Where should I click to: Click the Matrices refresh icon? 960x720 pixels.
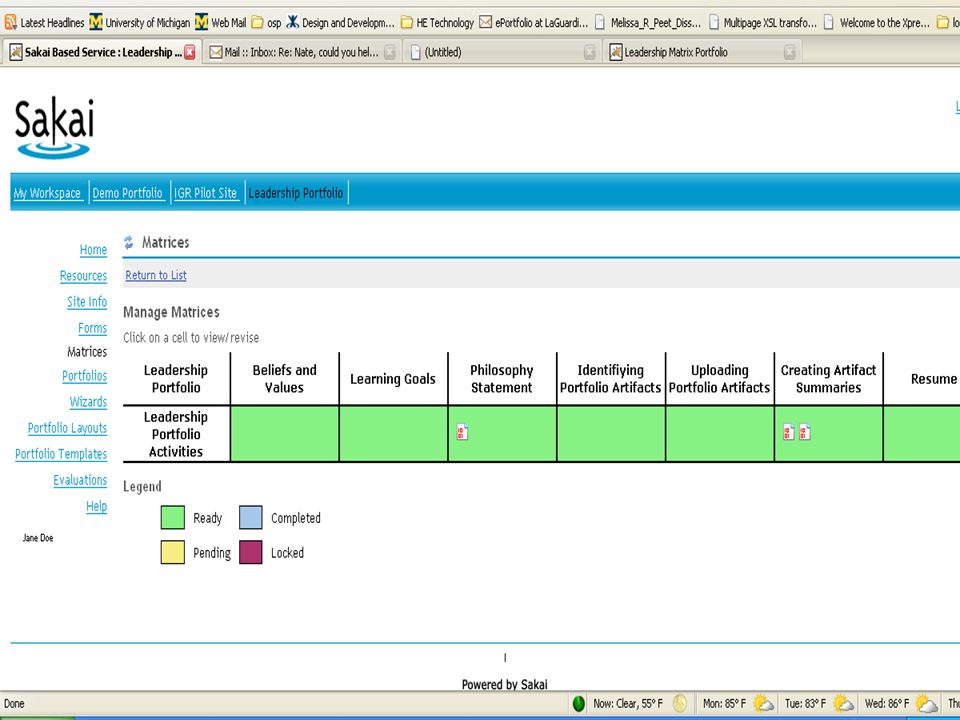129,242
